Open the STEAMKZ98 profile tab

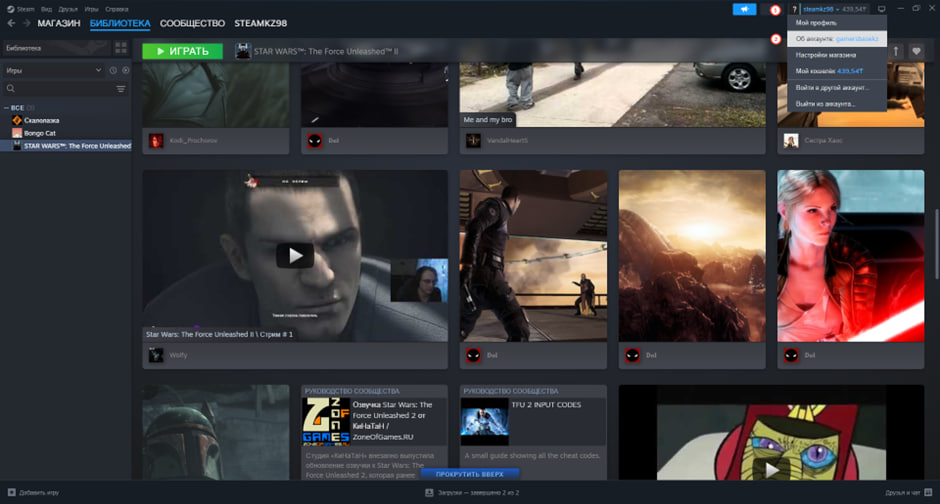click(260, 23)
